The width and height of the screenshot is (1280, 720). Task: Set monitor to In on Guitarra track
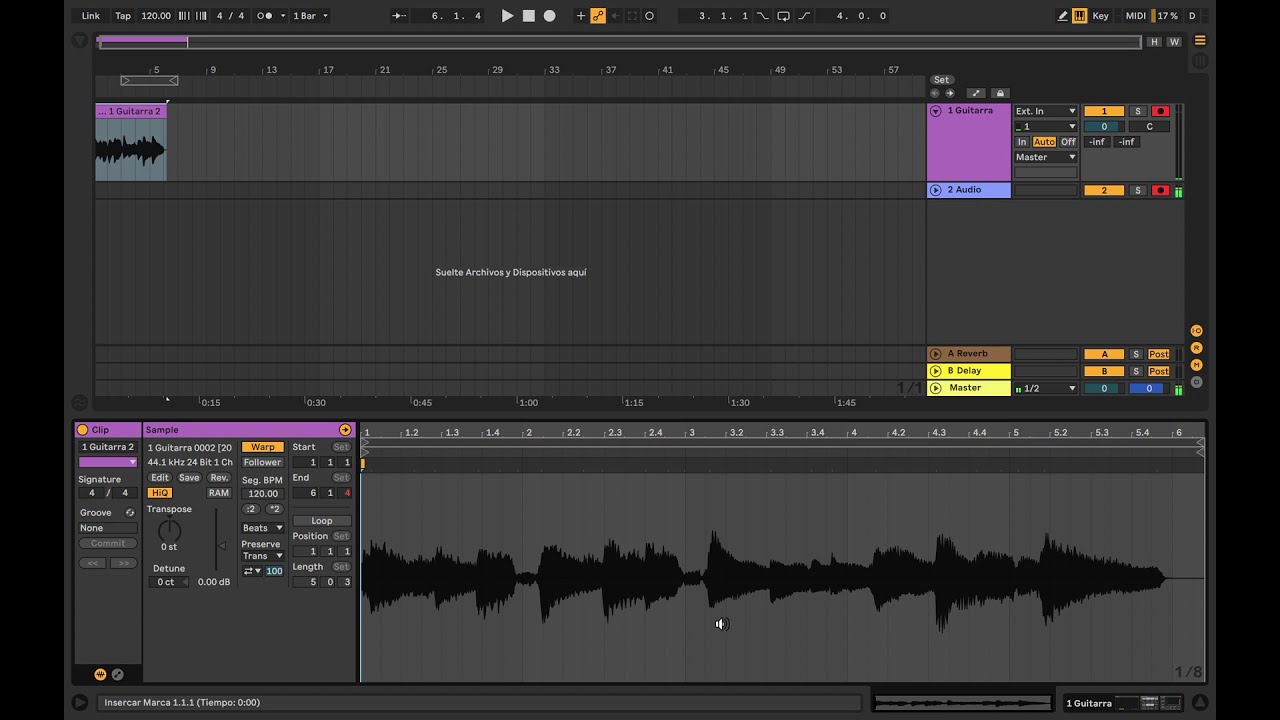tap(1022, 142)
